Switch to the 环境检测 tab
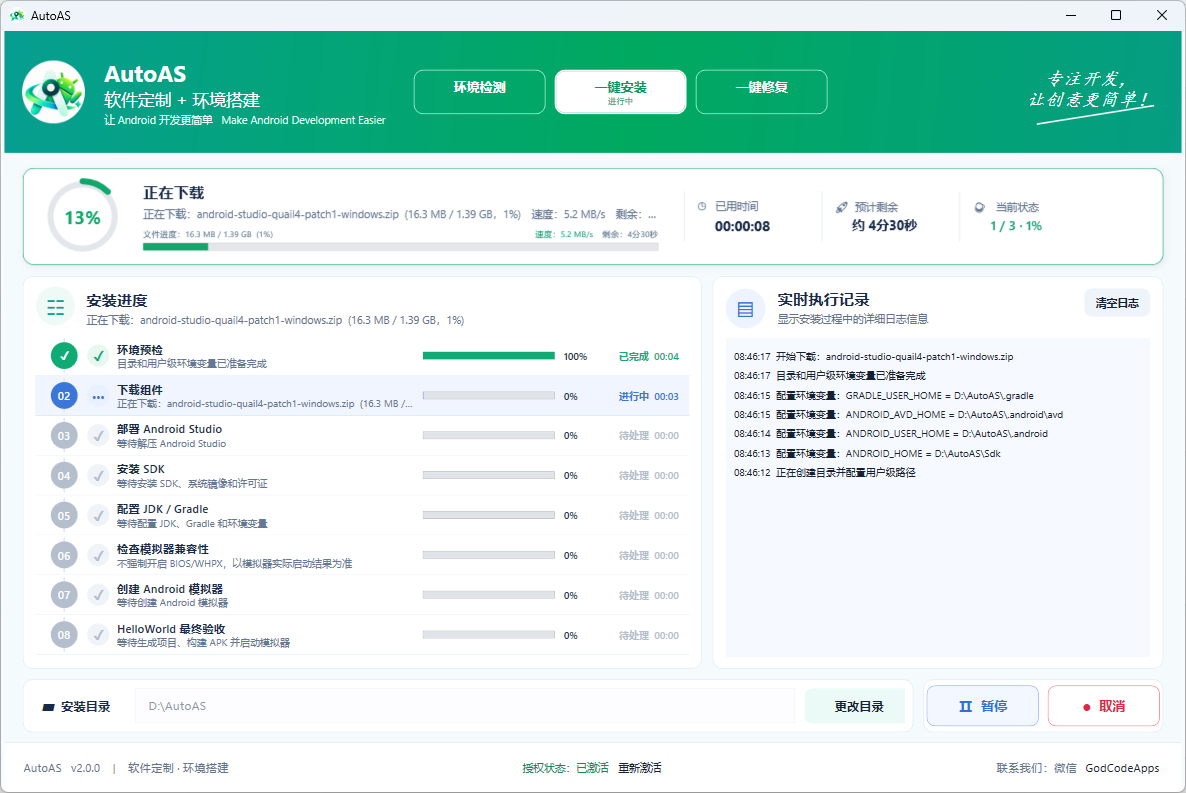Image resolution: width=1186 pixels, height=793 pixels. point(480,92)
